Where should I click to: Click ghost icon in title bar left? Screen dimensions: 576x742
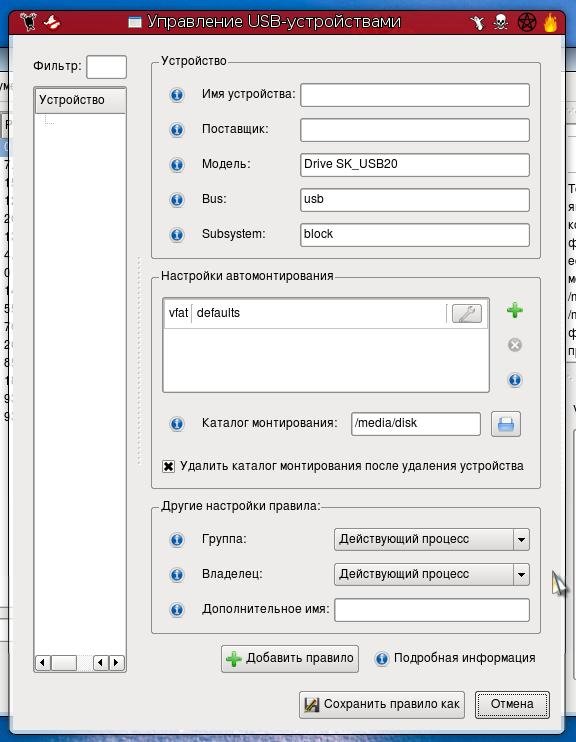click(x=52, y=22)
